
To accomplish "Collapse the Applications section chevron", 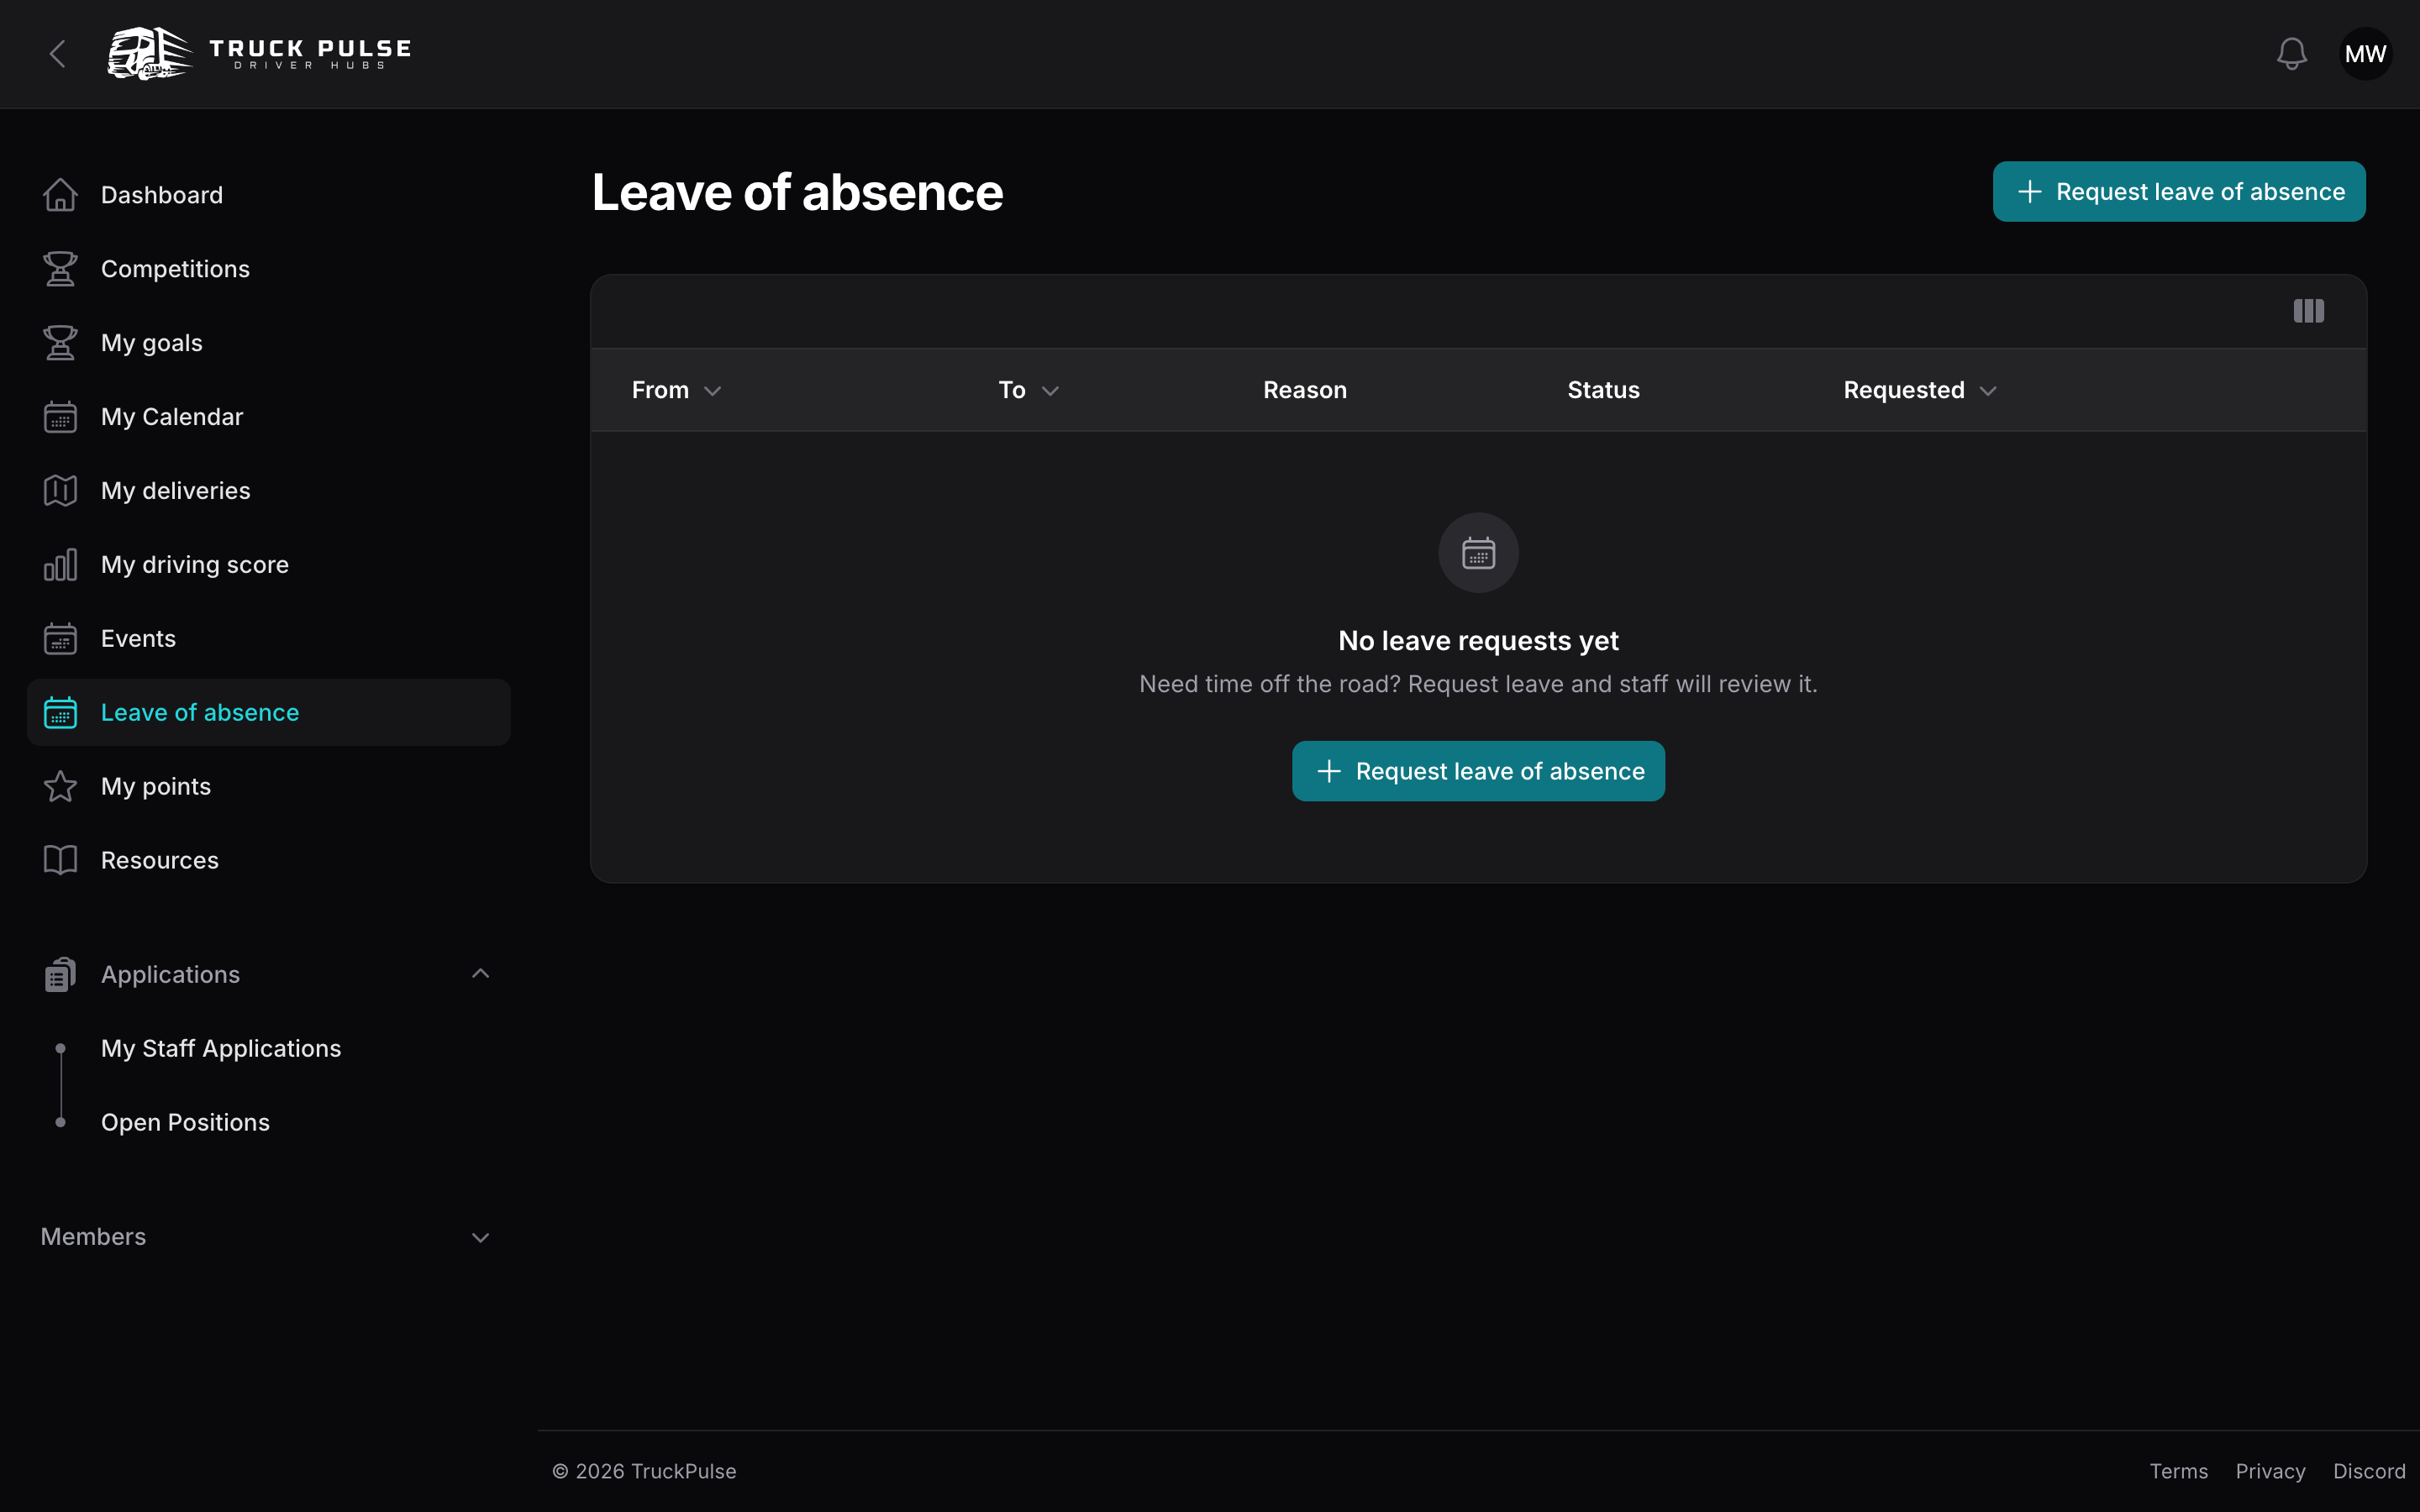I will pyautogui.click(x=480, y=974).
